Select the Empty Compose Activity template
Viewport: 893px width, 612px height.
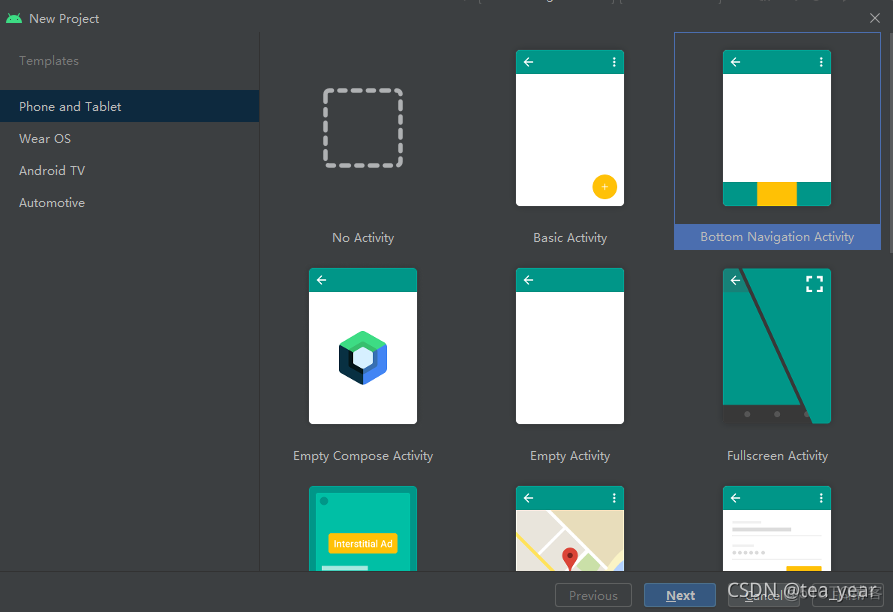pos(362,346)
